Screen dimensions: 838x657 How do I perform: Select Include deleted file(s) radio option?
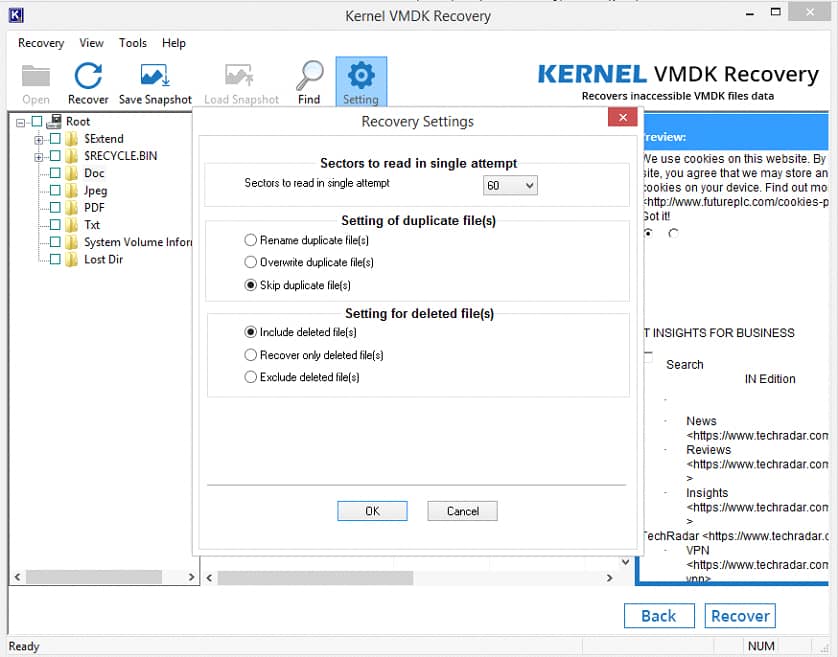tap(250, 332)
